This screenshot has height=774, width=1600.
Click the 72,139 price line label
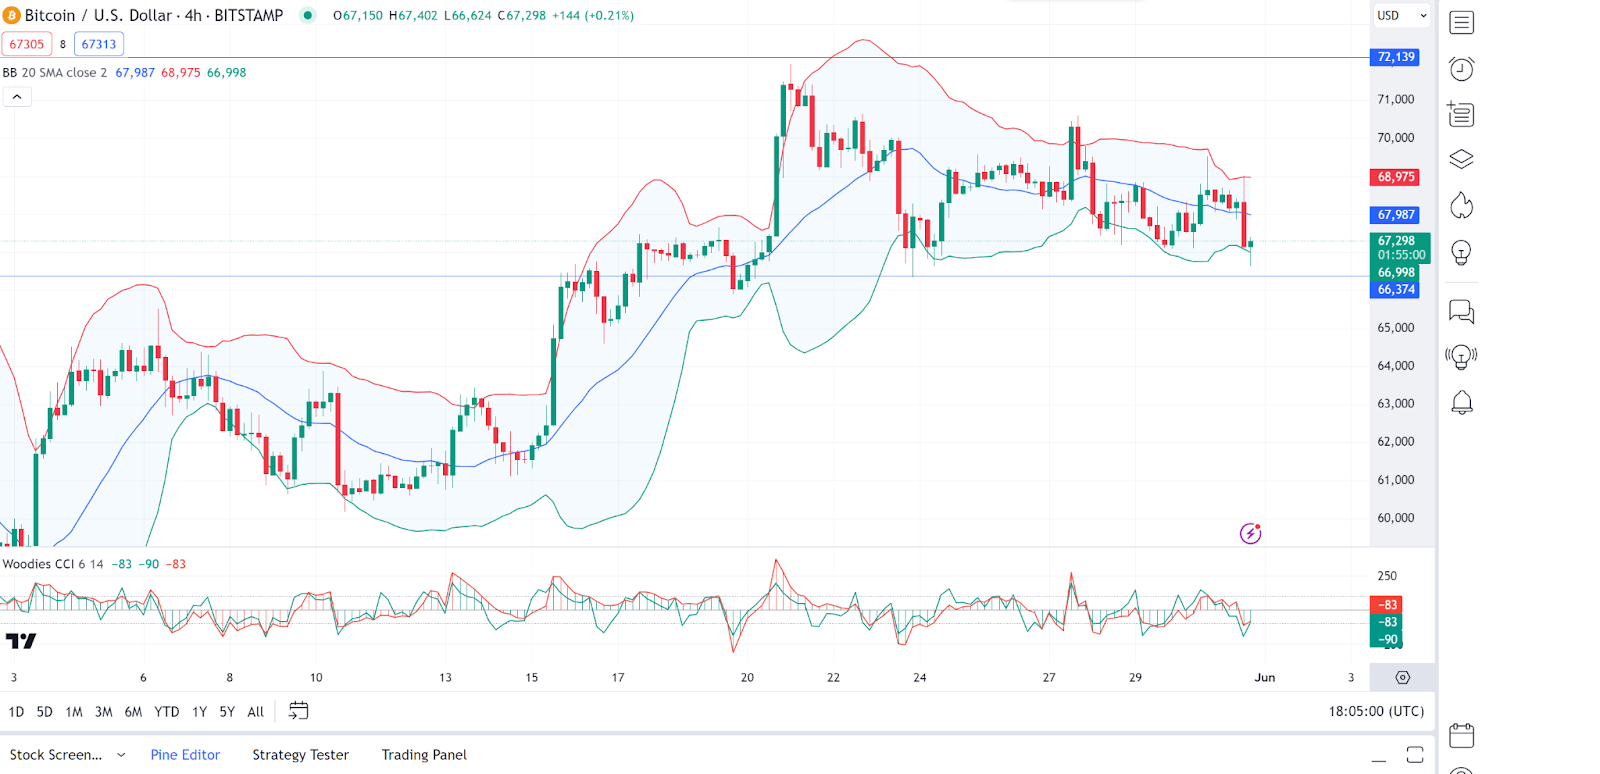point(1396,57)
